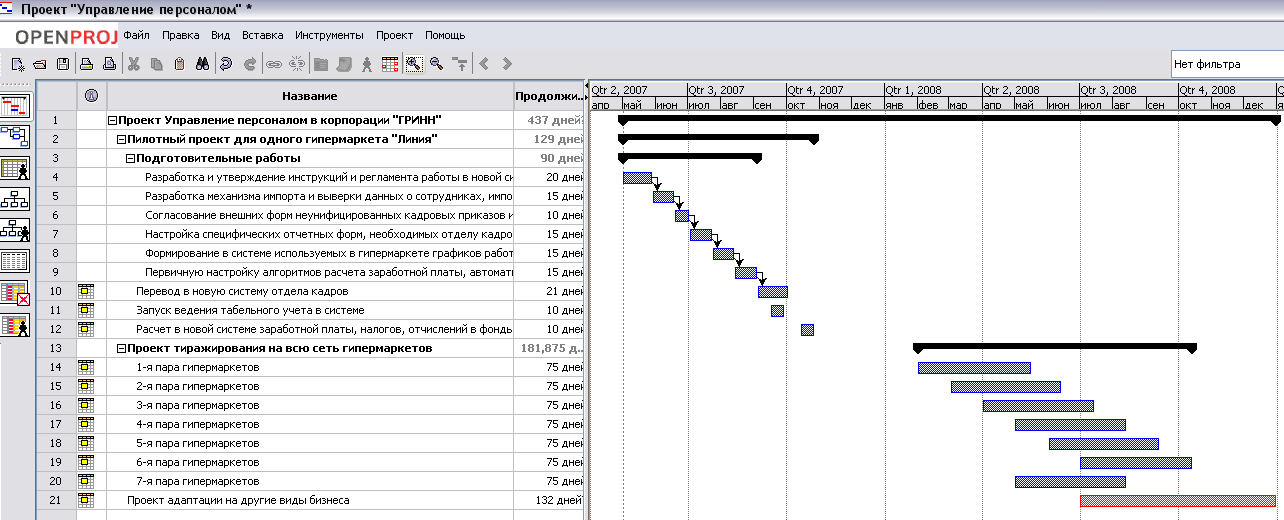Select the 'Перевод в новую систему отдела кадров' task
The height and width of the screenshot is (520, 1284).
[x=242, y=292]
